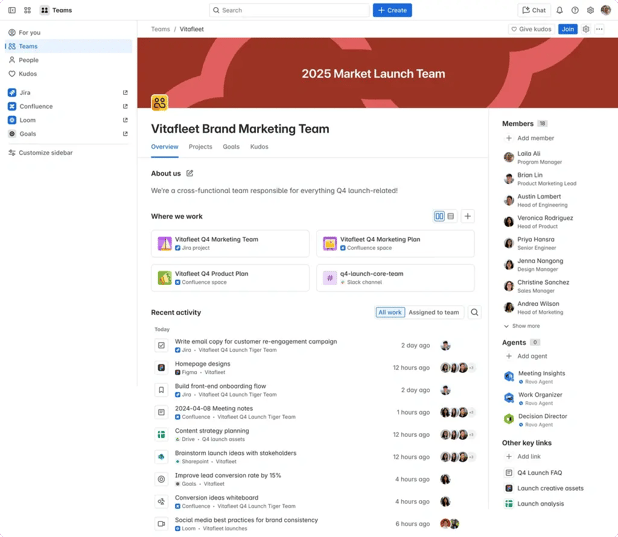Click the Search input field
The height and width of the screenshot is (537, 618).
click(x=289, y=10)
